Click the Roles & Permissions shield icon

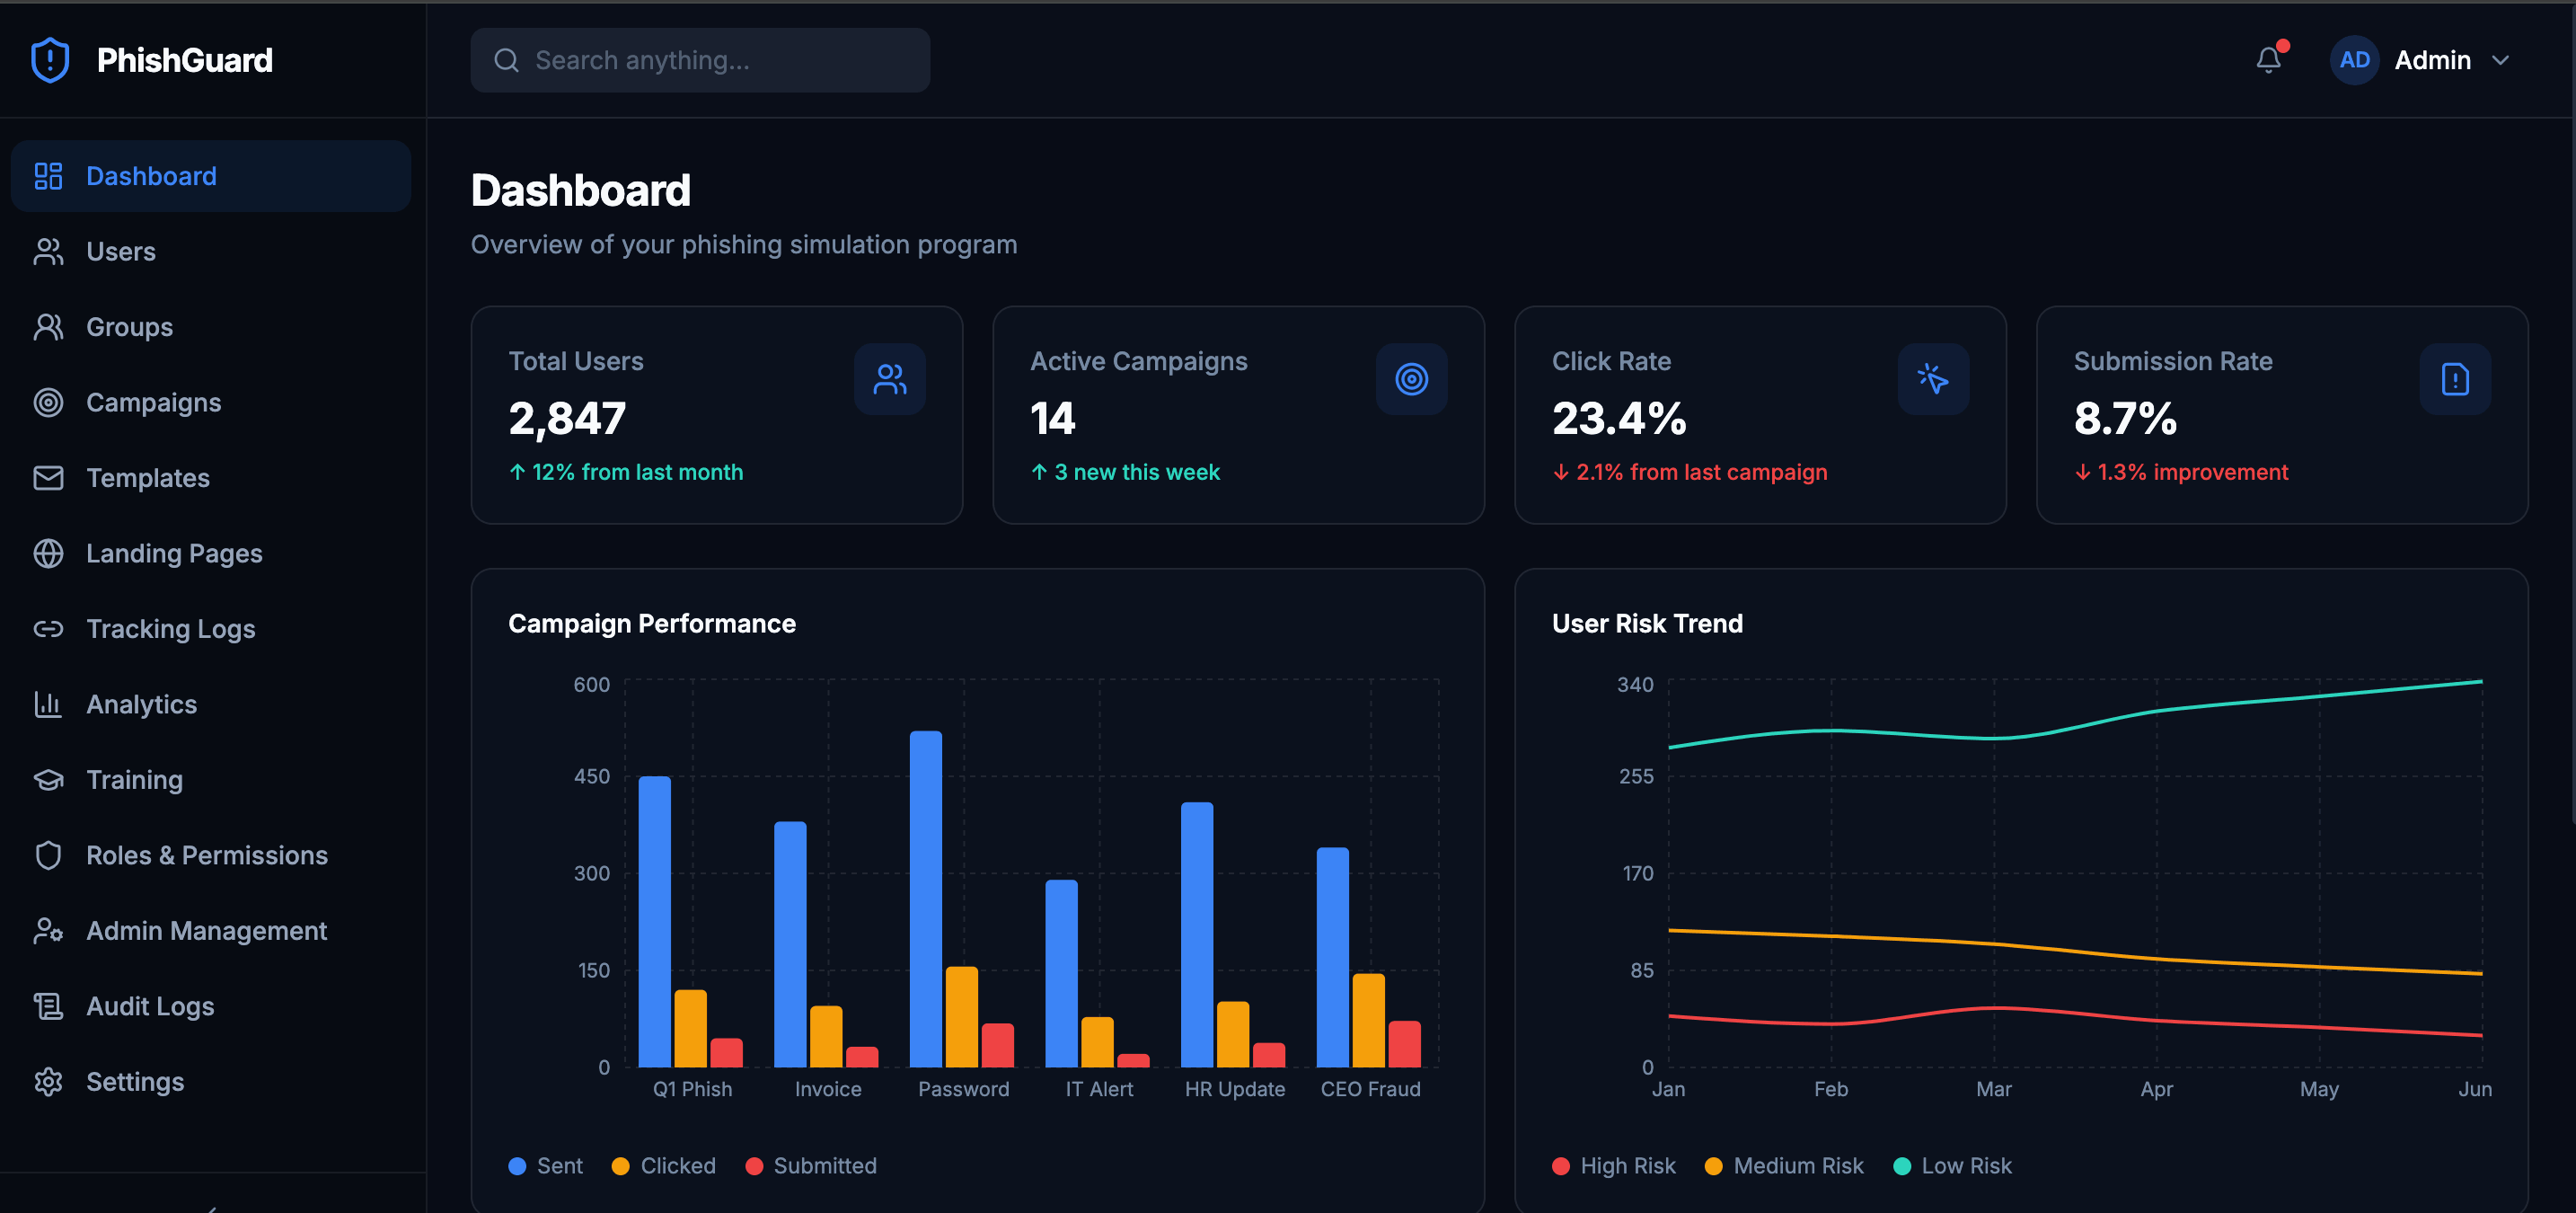click(48, 856)
